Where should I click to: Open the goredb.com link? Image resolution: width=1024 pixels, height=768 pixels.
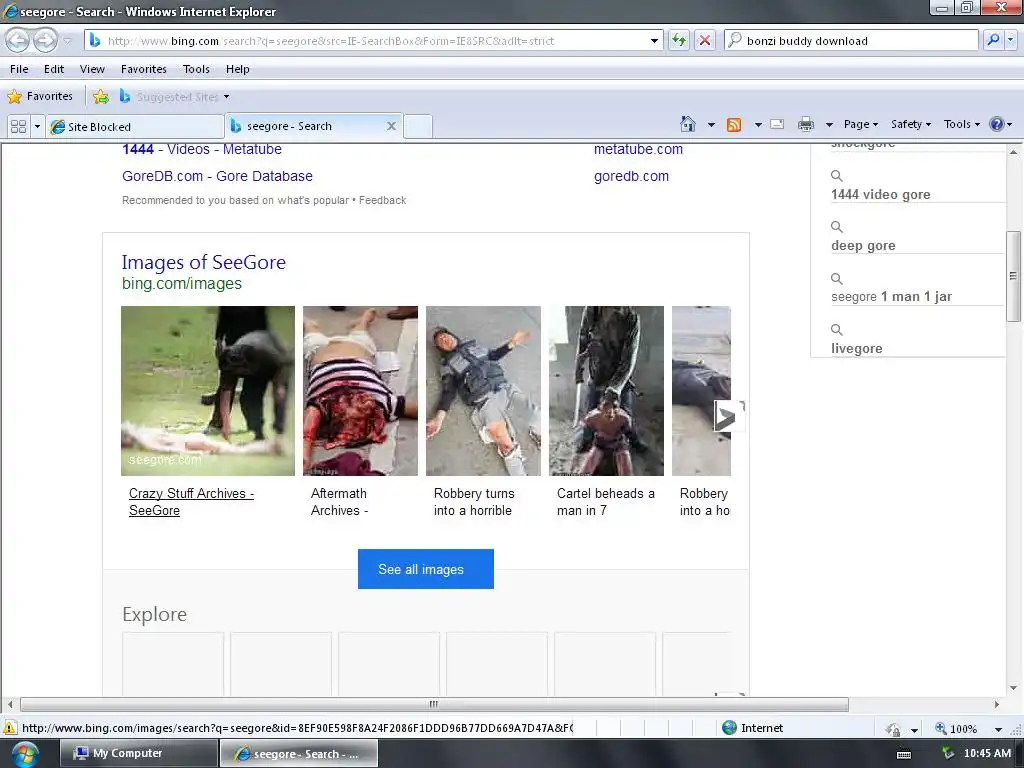631,176
